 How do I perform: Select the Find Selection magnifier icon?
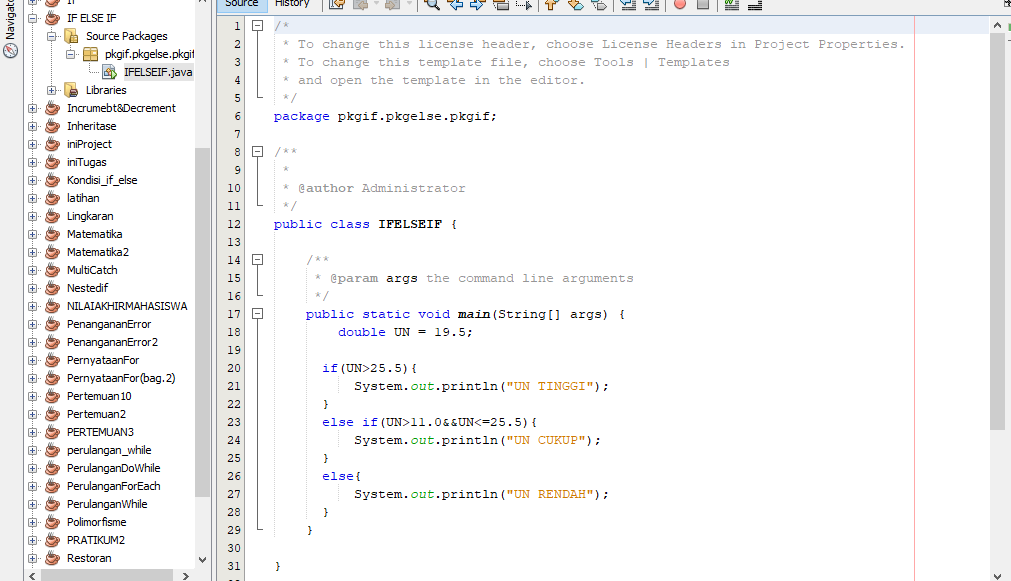(x=432, y=6)
